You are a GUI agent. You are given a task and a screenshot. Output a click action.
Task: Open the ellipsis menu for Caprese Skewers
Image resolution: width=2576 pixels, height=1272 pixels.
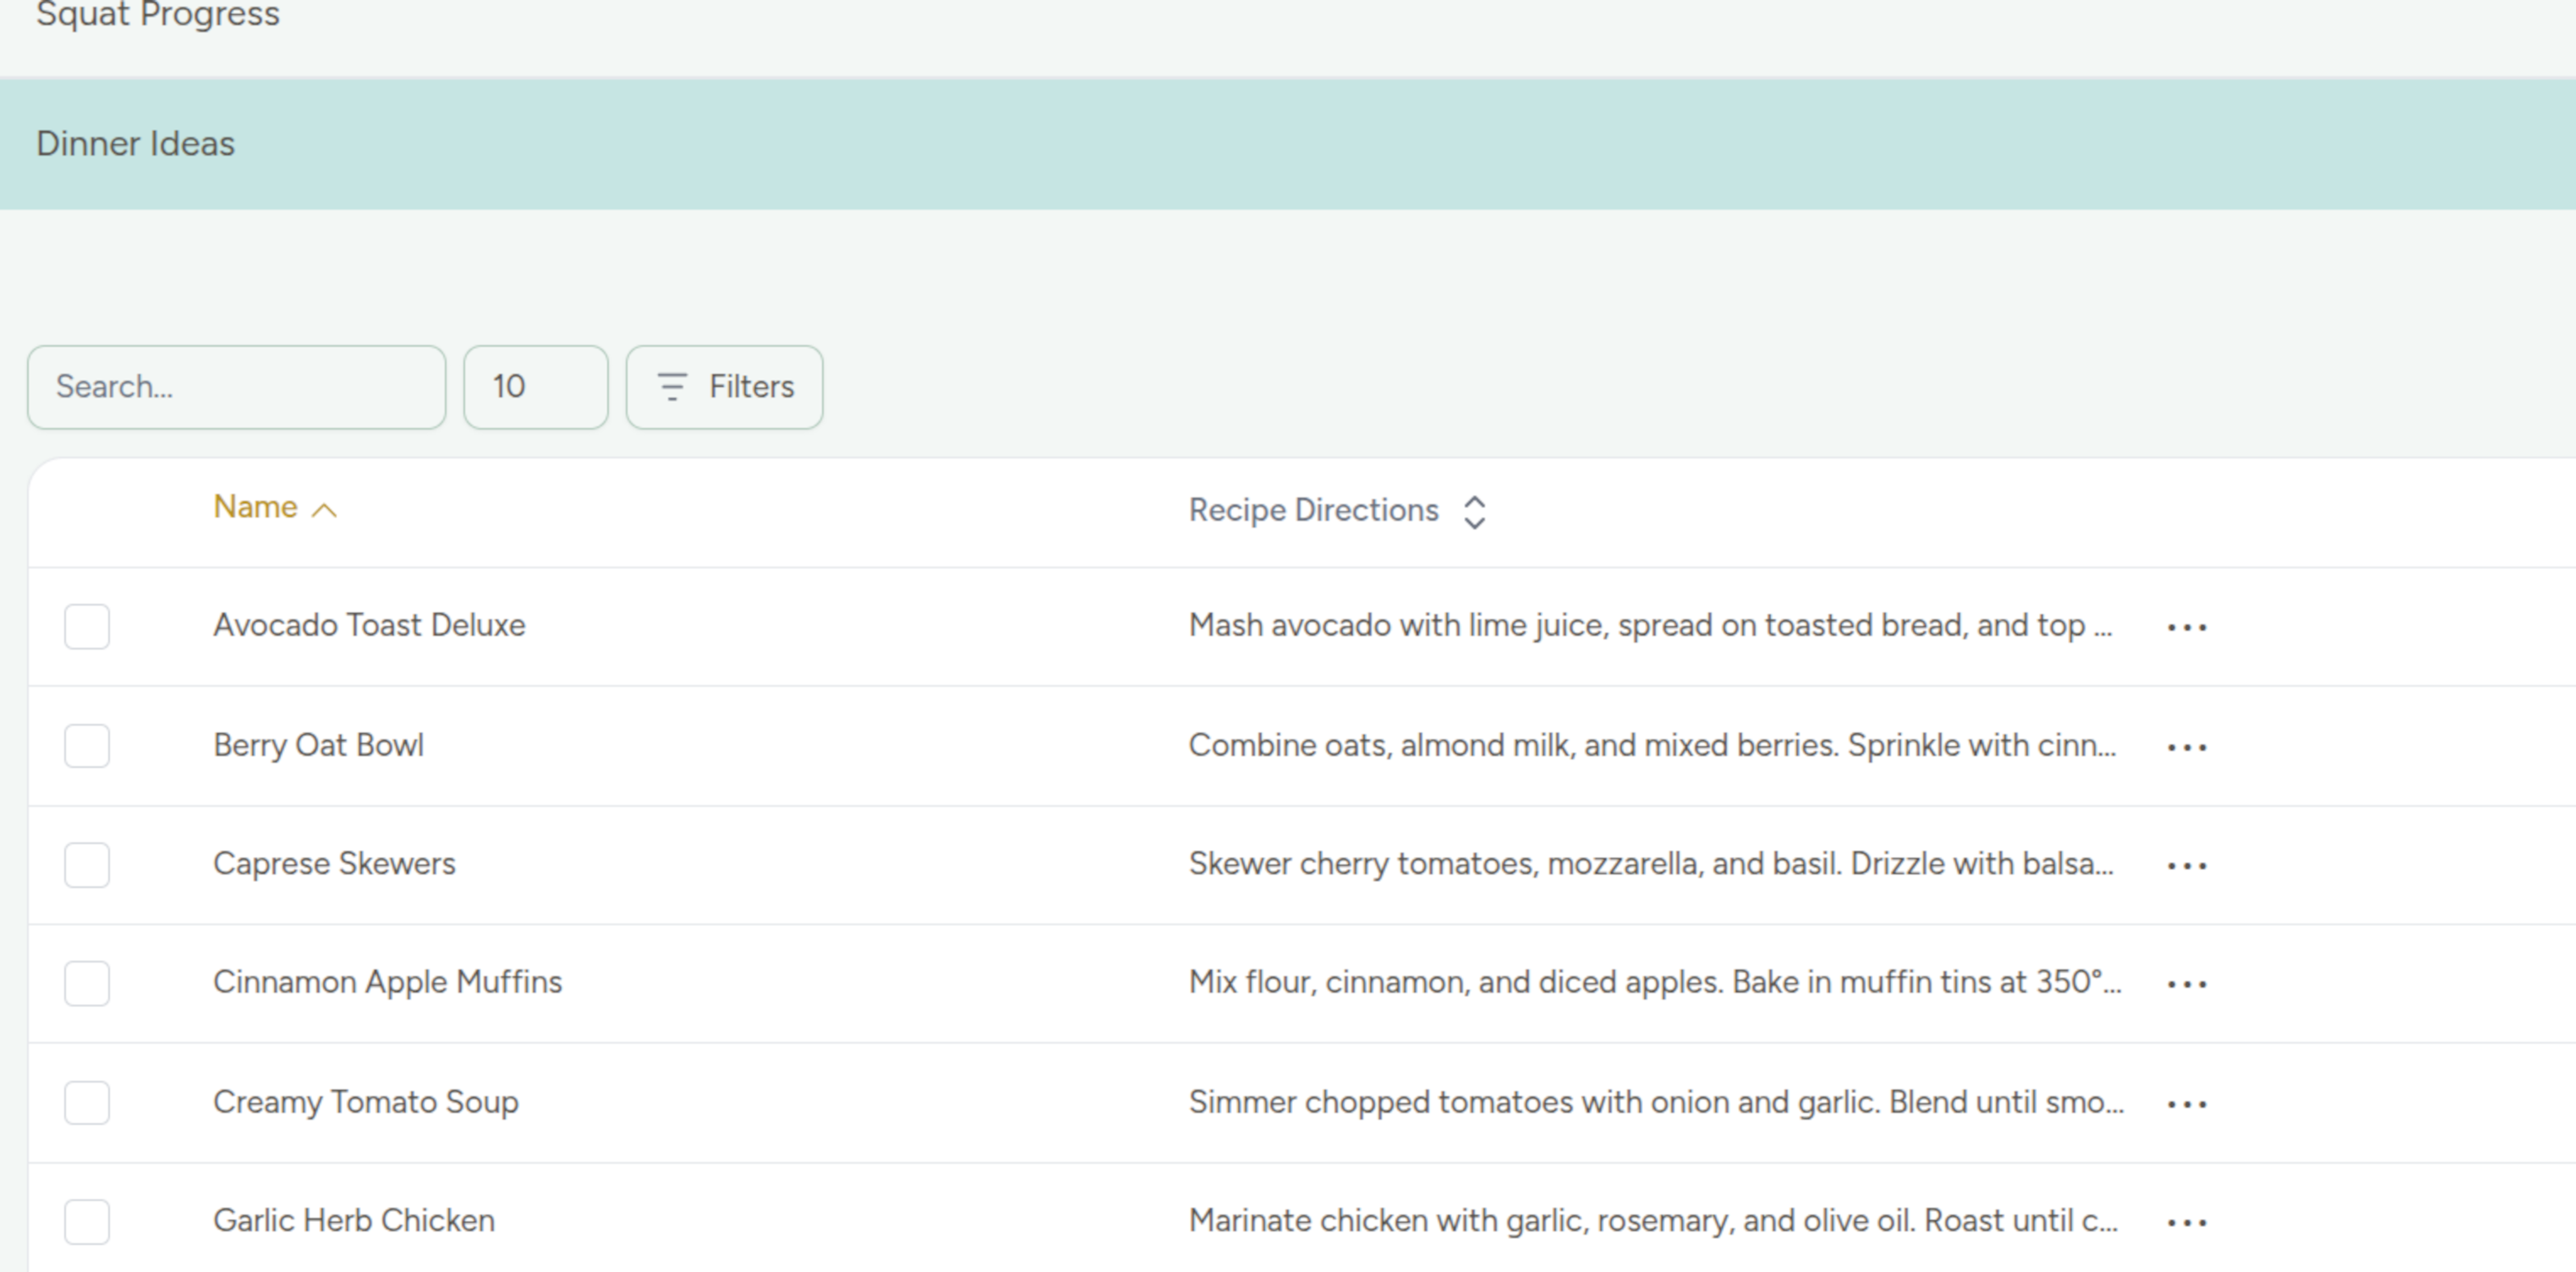tap(2186, 865)
